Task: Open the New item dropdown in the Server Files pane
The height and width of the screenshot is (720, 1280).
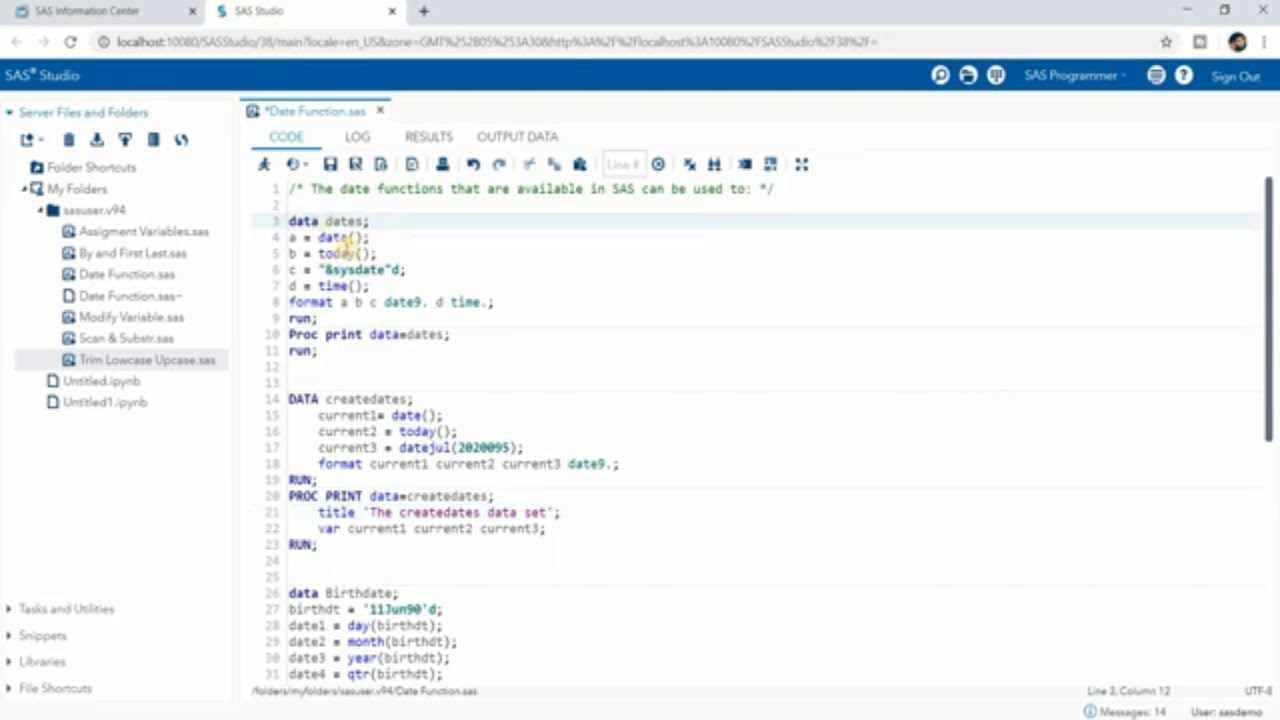Action: click(x=31, y=140)
